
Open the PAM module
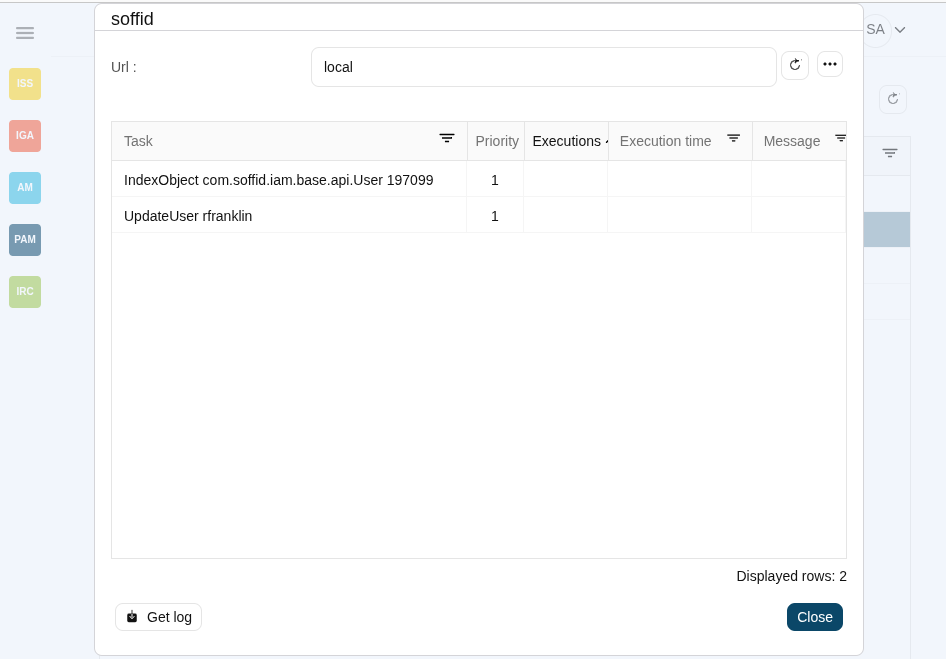pyautogui.click(x=25, y=240)
